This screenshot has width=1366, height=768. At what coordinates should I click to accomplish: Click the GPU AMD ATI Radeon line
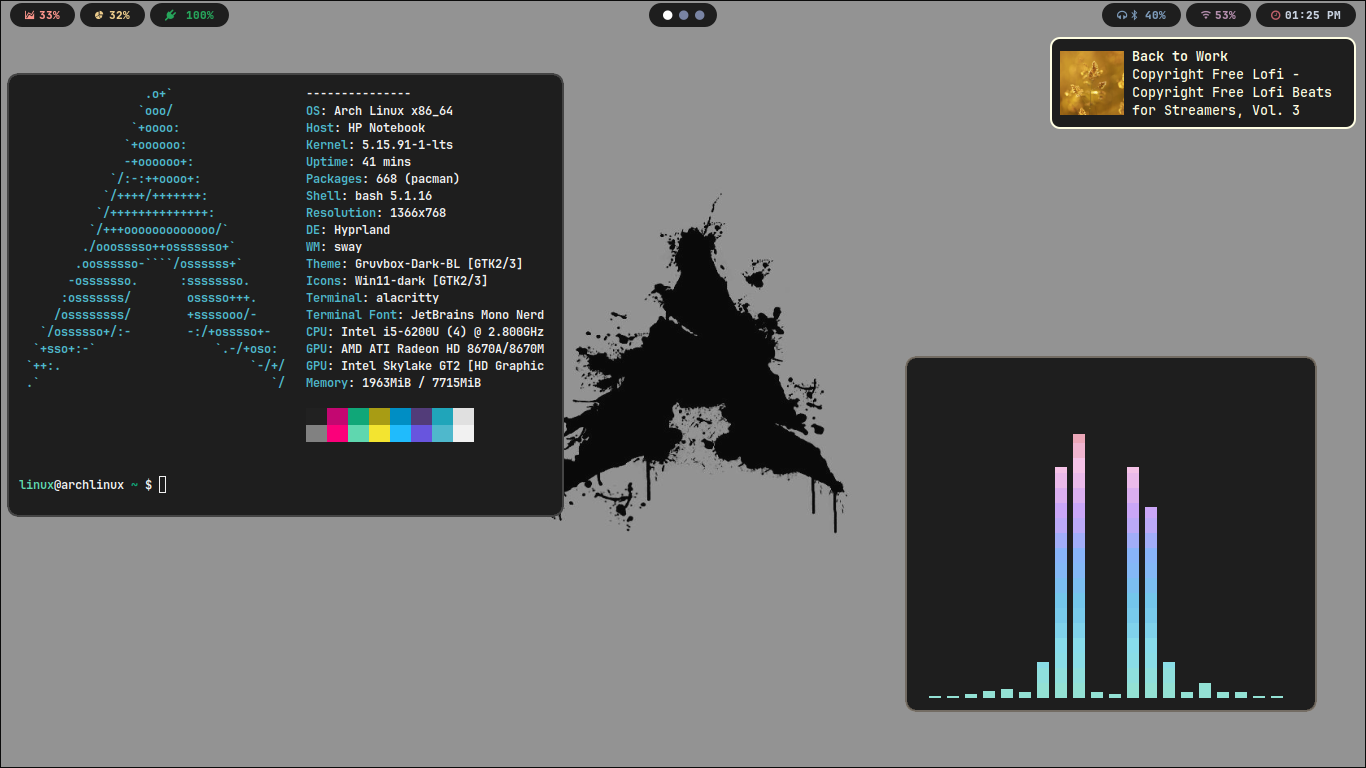(425, 349)
